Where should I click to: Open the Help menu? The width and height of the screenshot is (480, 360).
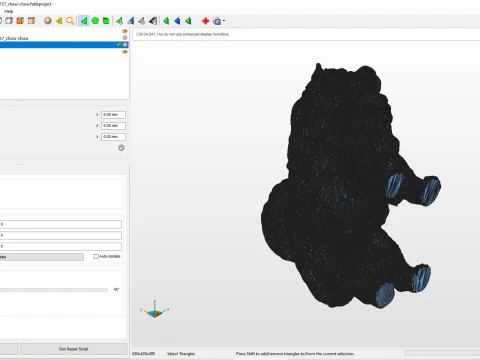point(9,11)
